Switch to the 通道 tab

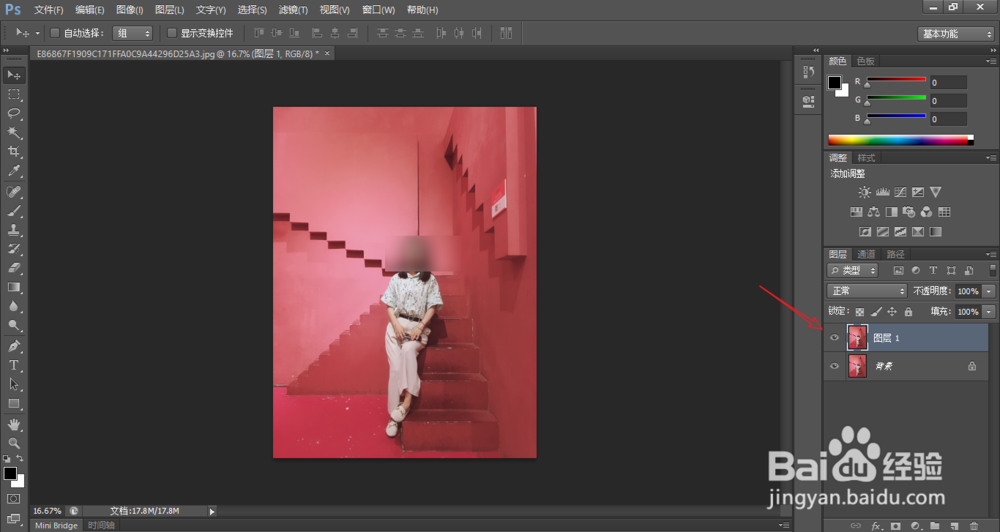point(865,254)
